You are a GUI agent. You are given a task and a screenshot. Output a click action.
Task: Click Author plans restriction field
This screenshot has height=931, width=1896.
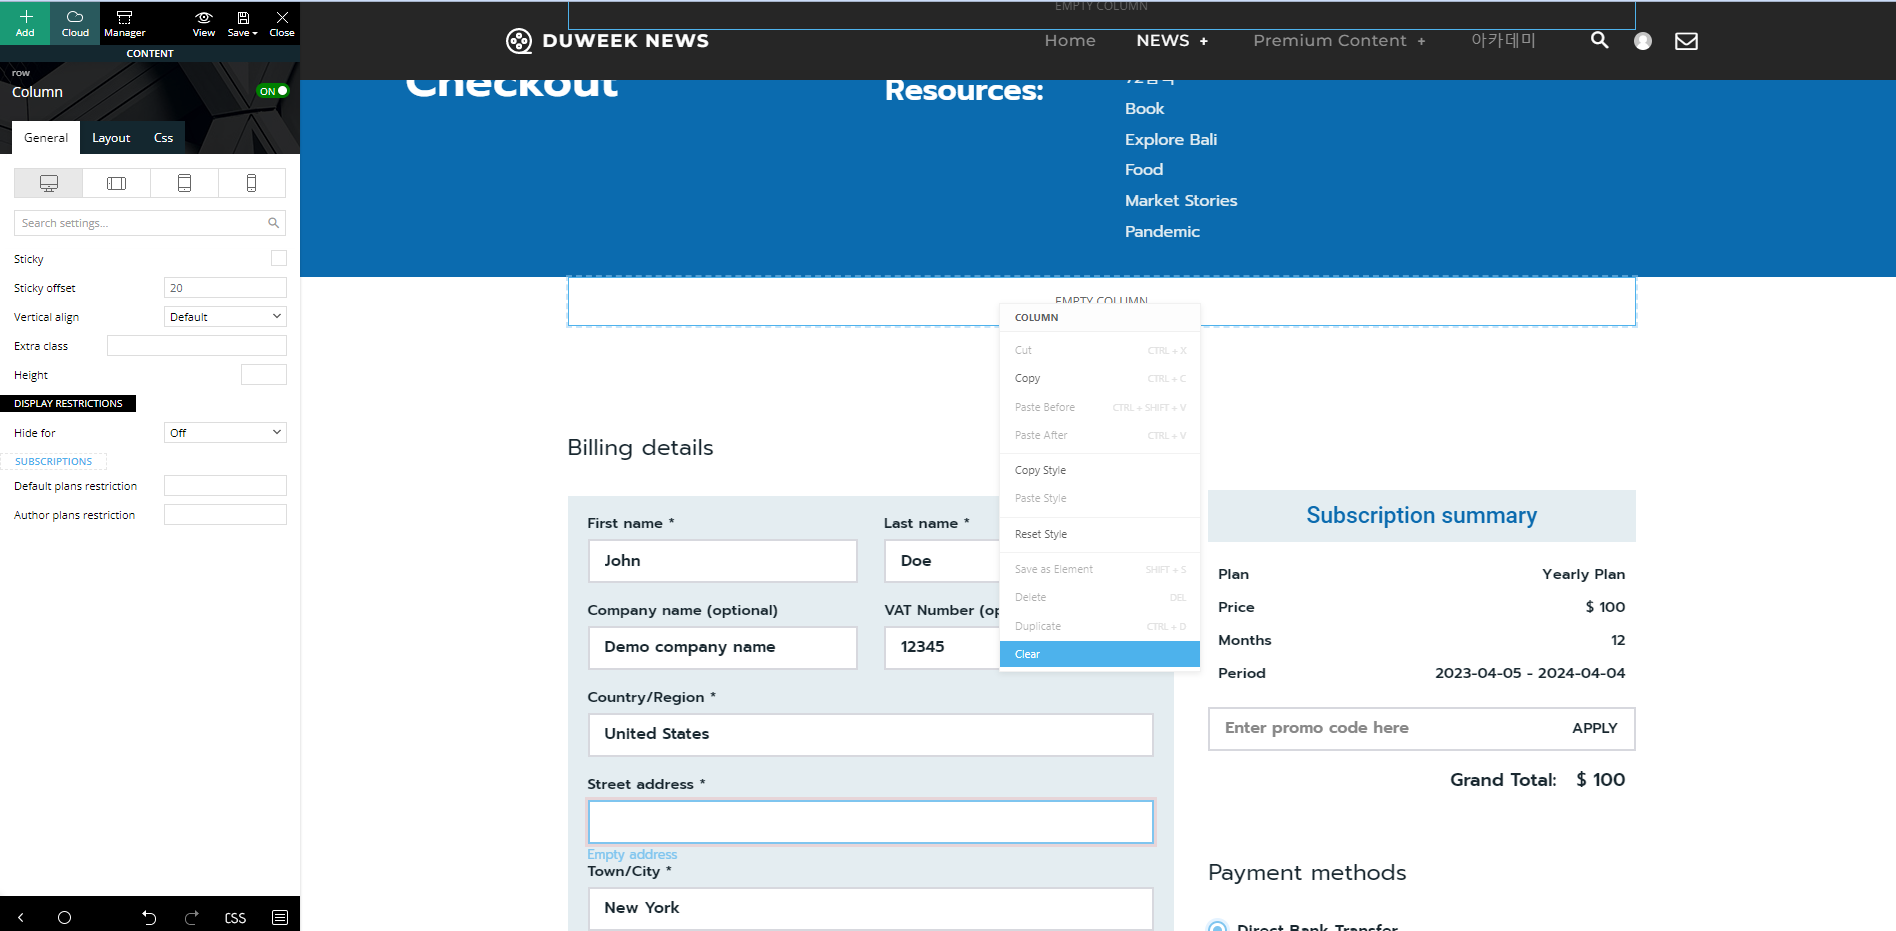point(225,515)
